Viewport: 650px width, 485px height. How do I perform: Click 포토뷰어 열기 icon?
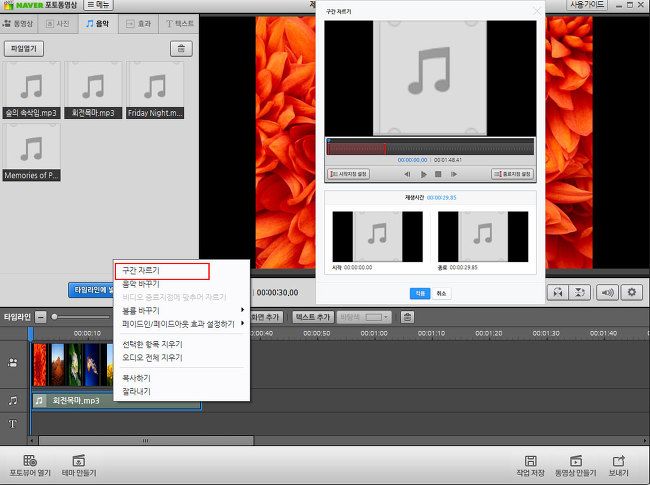pyautogui.click(x=30, y=466)
